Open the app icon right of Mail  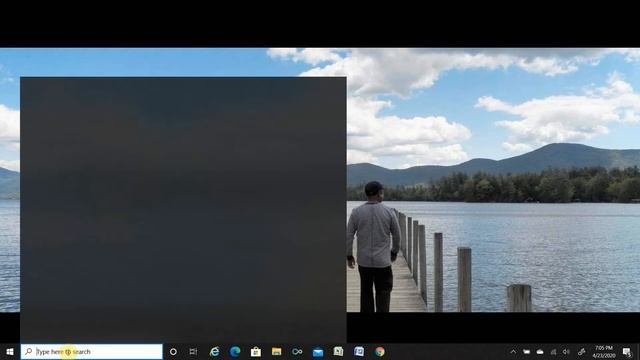click(338, 351)
